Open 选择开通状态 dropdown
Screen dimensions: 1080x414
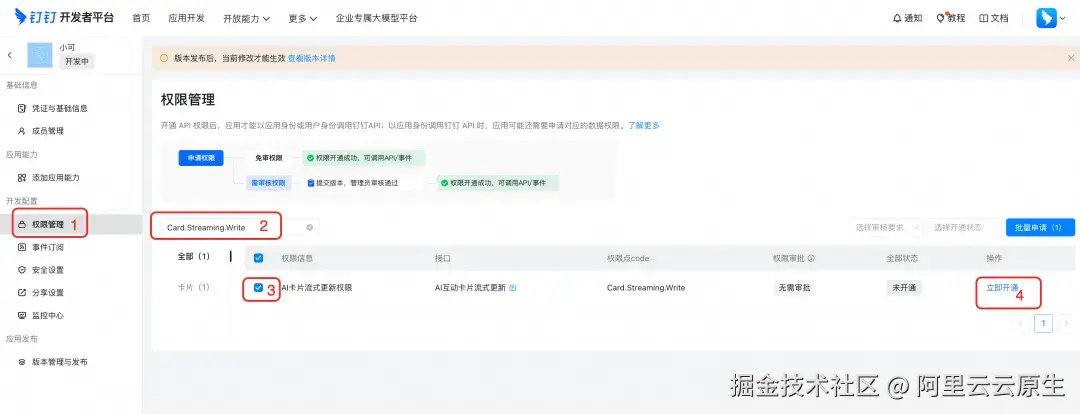point(964,227)
